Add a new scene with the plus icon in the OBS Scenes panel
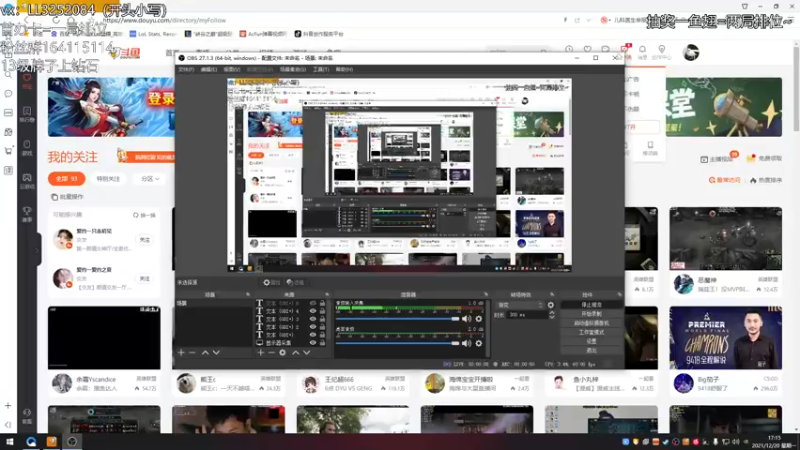 (181, 353)
